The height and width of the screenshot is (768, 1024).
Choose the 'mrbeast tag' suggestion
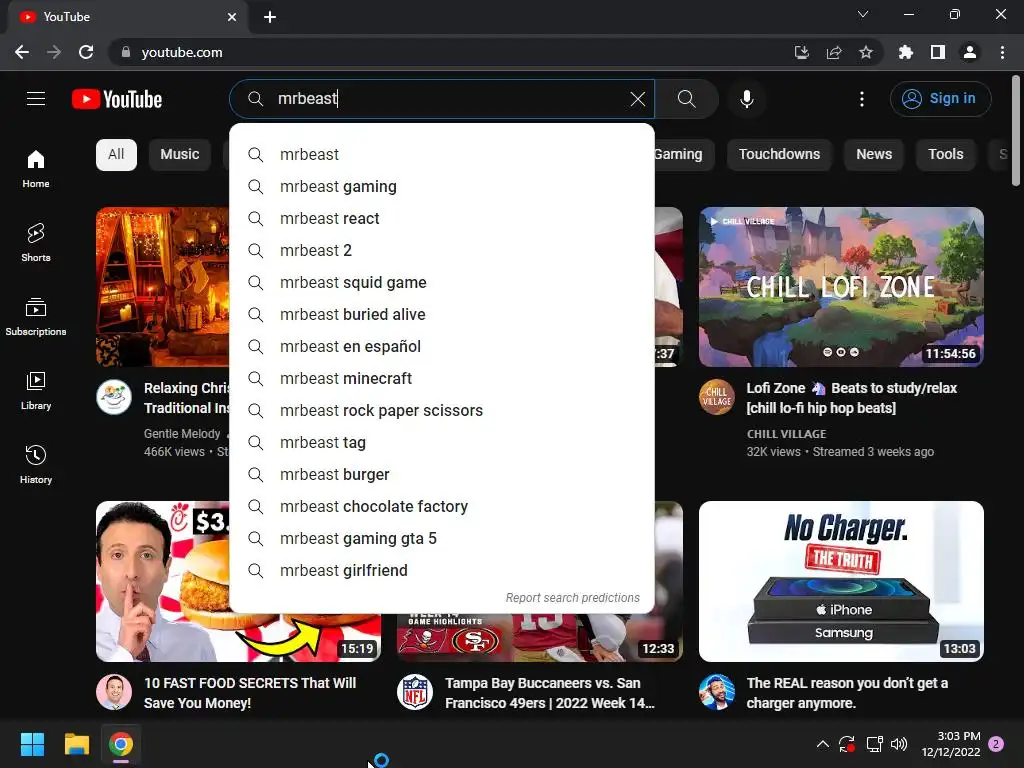point(442,443)
